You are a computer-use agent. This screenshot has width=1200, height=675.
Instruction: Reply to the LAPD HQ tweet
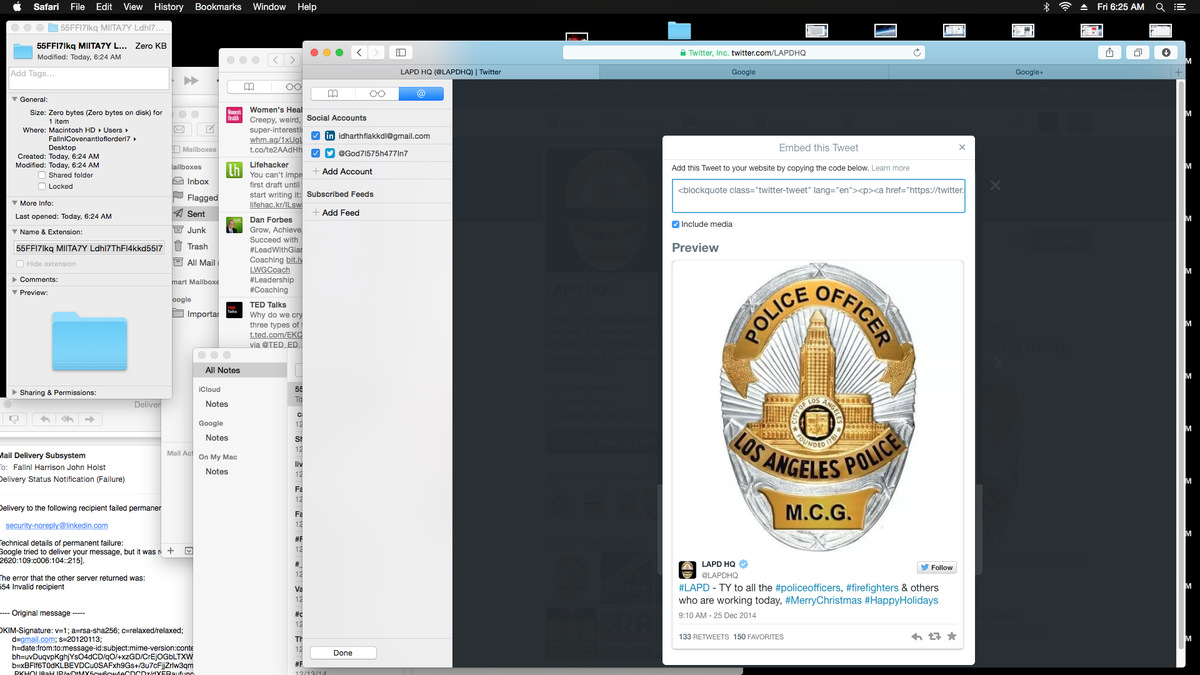tap(917, 636)
